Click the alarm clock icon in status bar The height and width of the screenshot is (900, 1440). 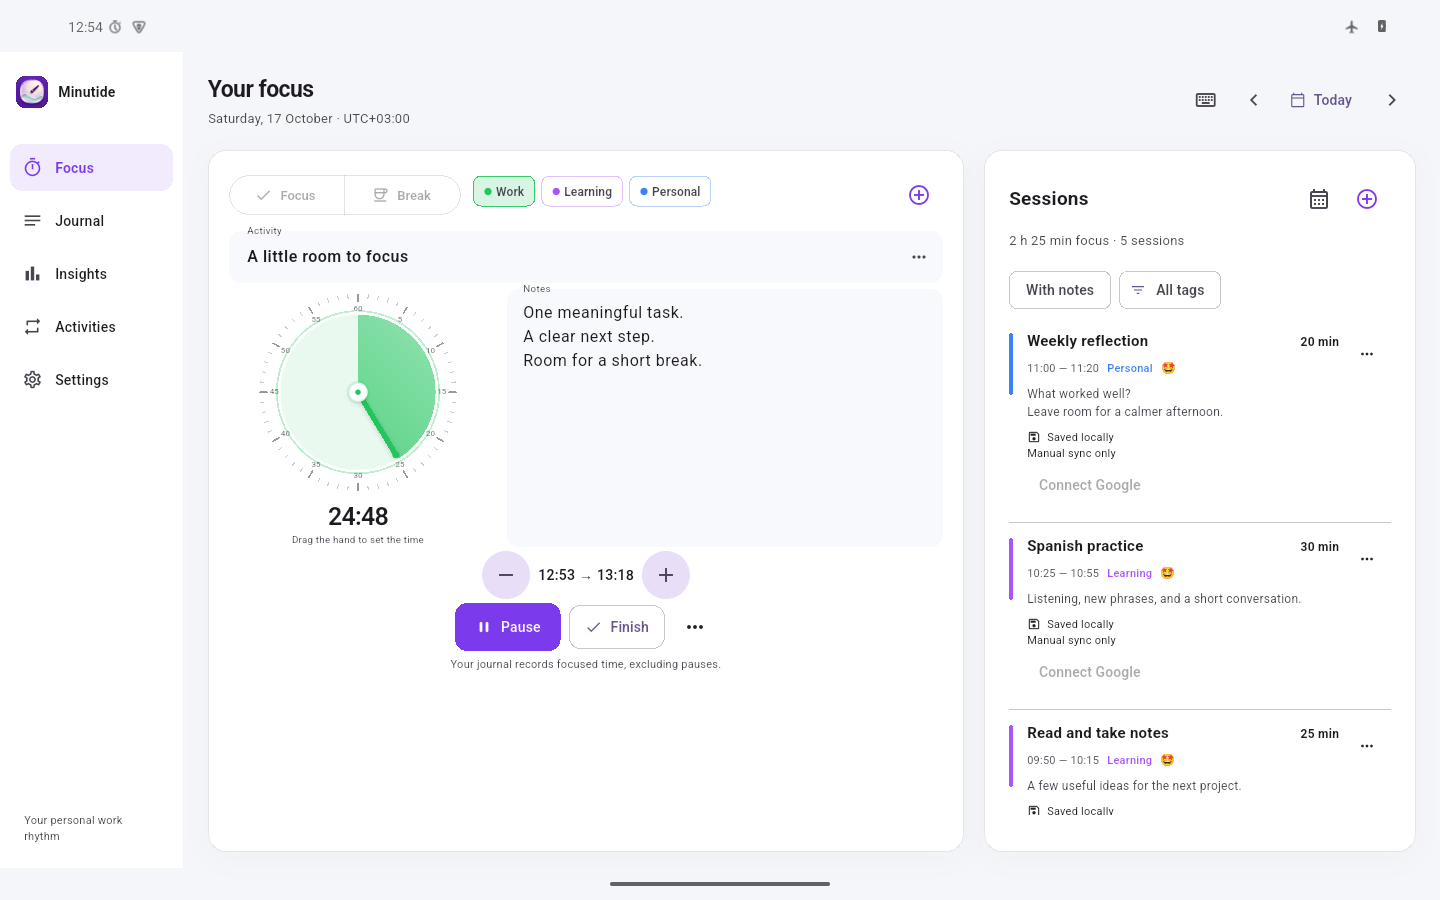115,27
